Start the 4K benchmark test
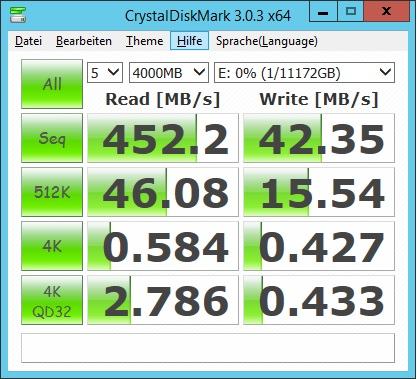Screen dimensions: 417x379 coord(52,246)
